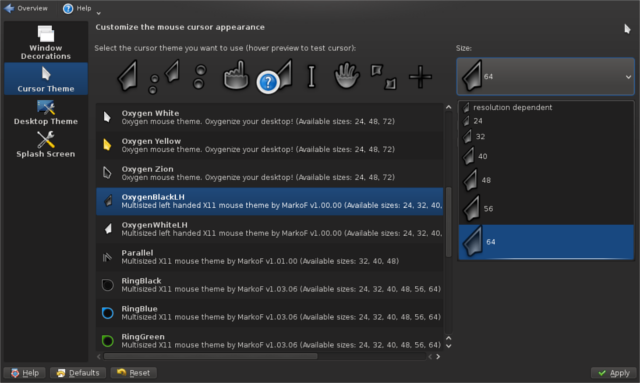This screenshot has width=640, height=383.
Task: Preview the pointing hand link cursor
Action: 236,76
